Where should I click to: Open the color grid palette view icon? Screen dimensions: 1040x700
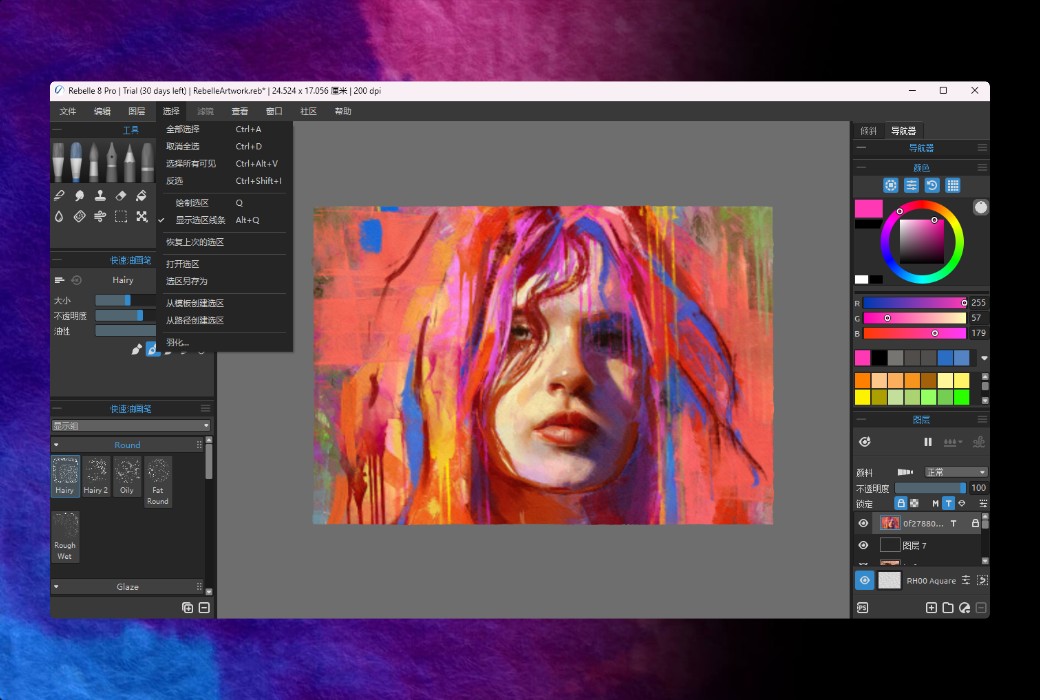point(953,185)
